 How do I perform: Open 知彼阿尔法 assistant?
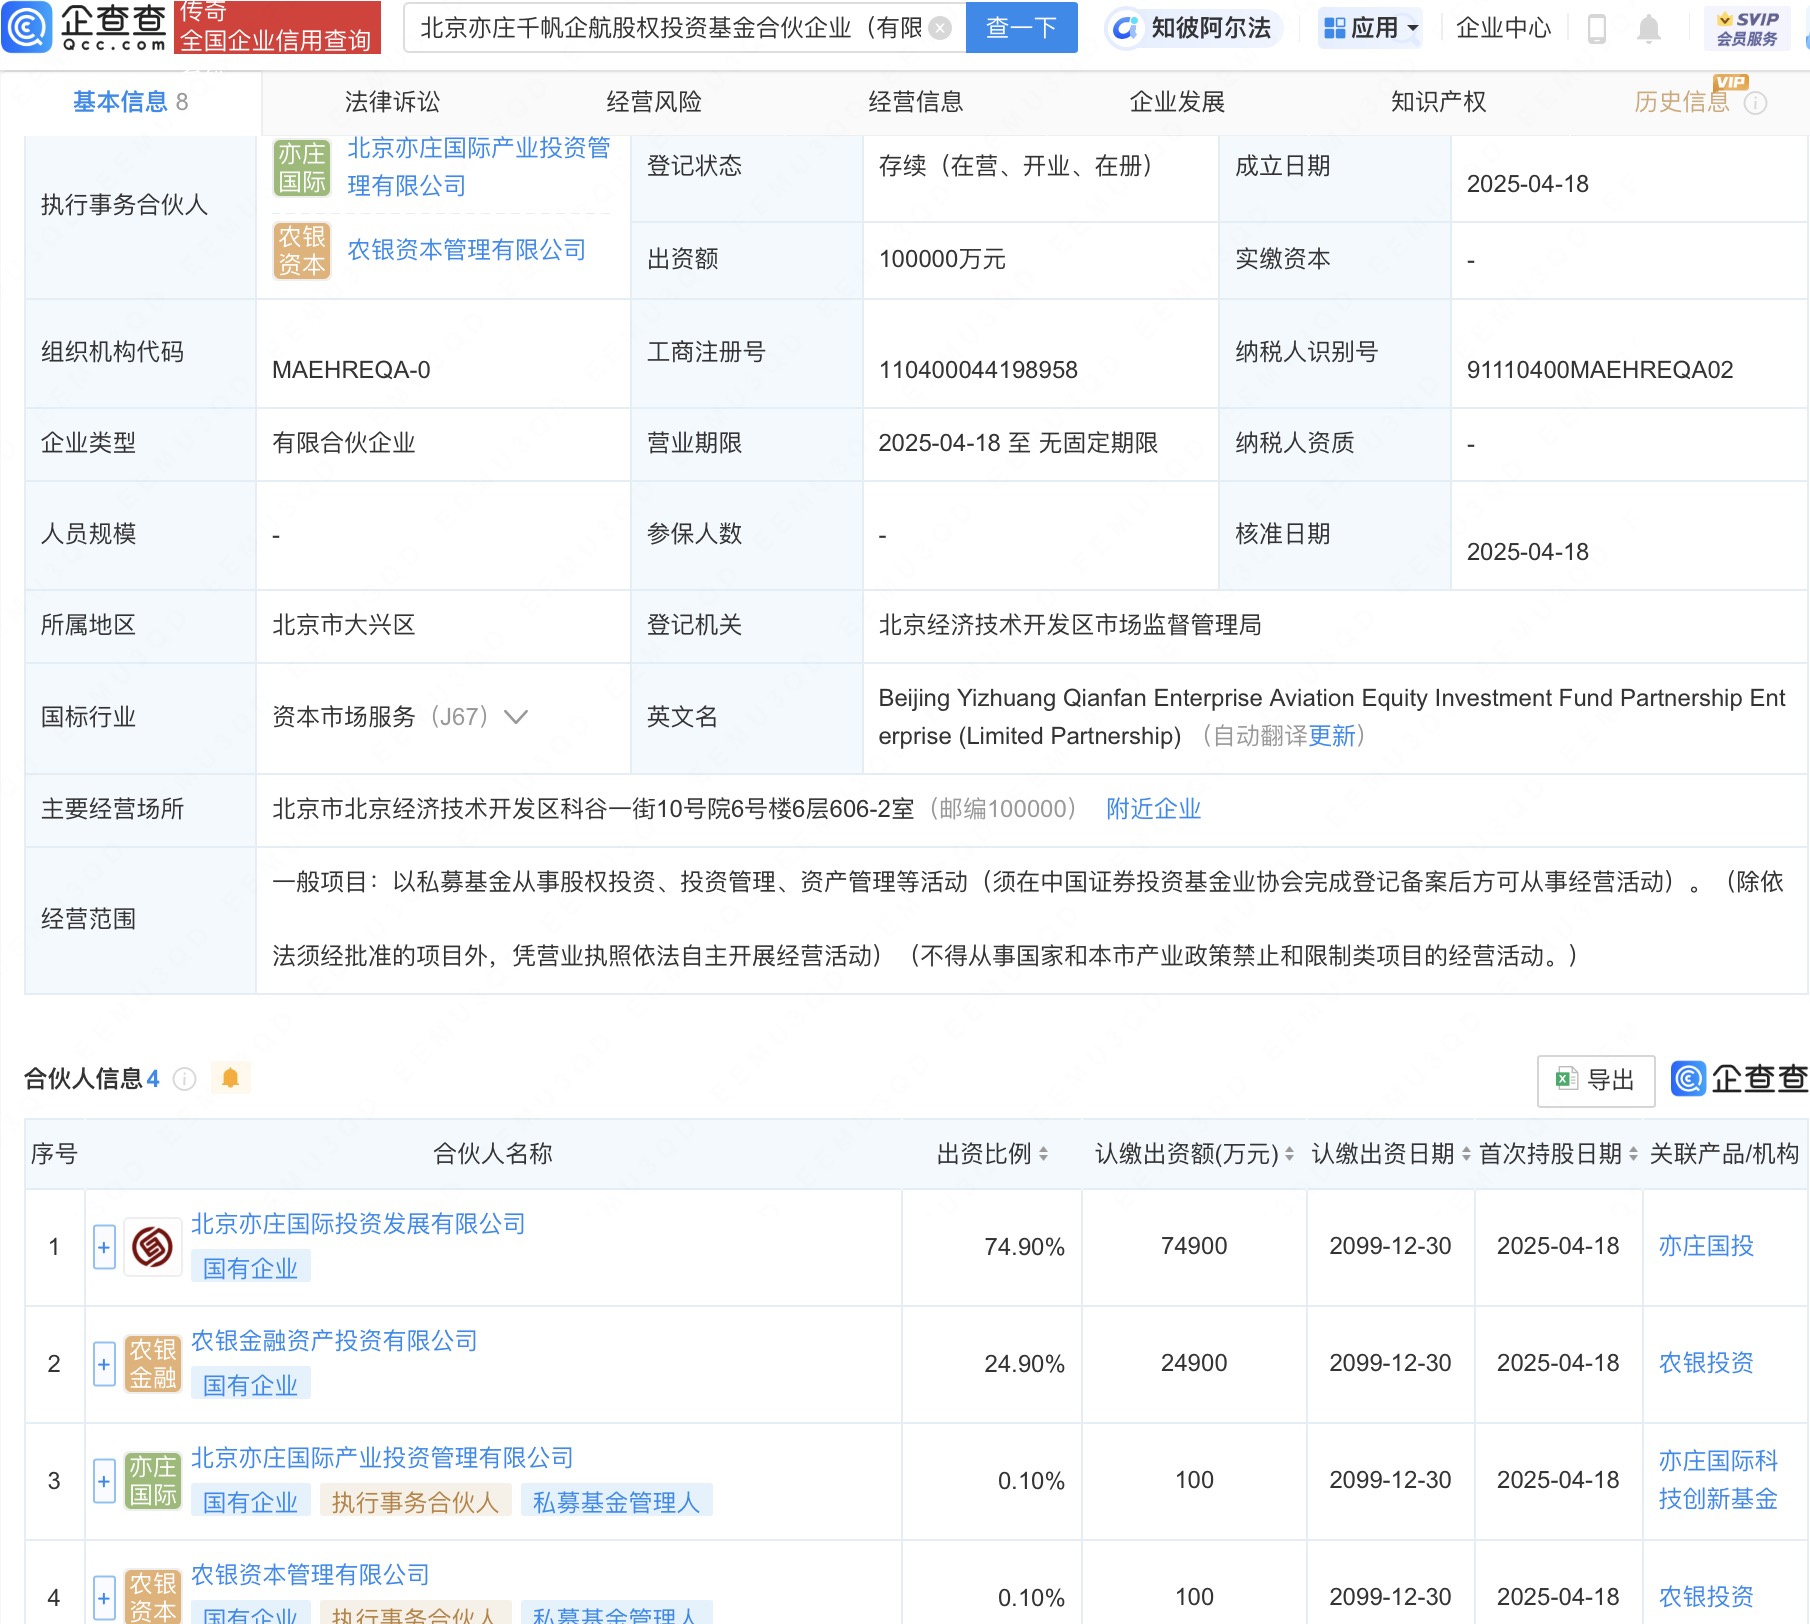(1193, 28)
